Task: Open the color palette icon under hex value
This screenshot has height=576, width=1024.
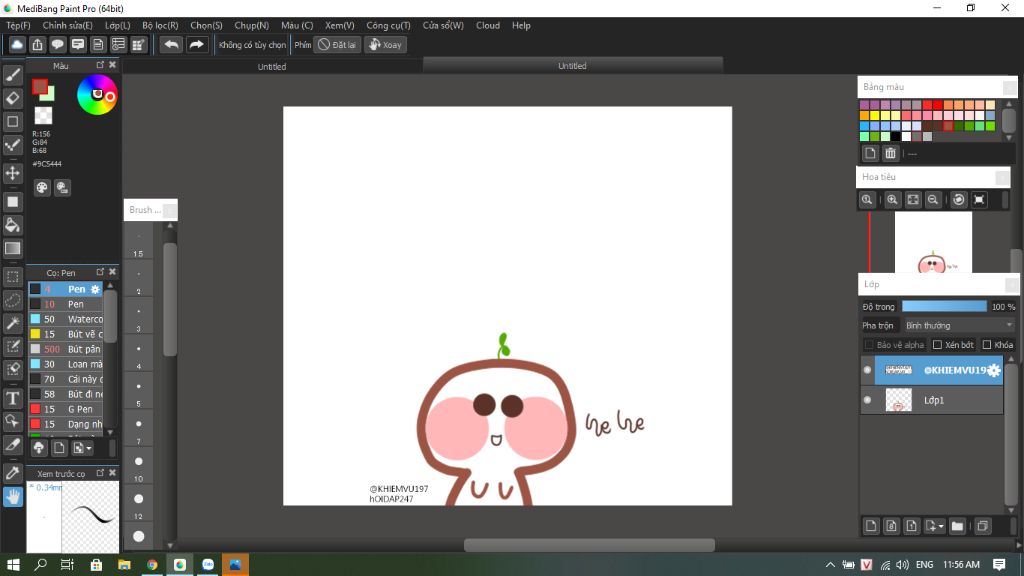Action: pyautogui.click(x=42, y=188)
